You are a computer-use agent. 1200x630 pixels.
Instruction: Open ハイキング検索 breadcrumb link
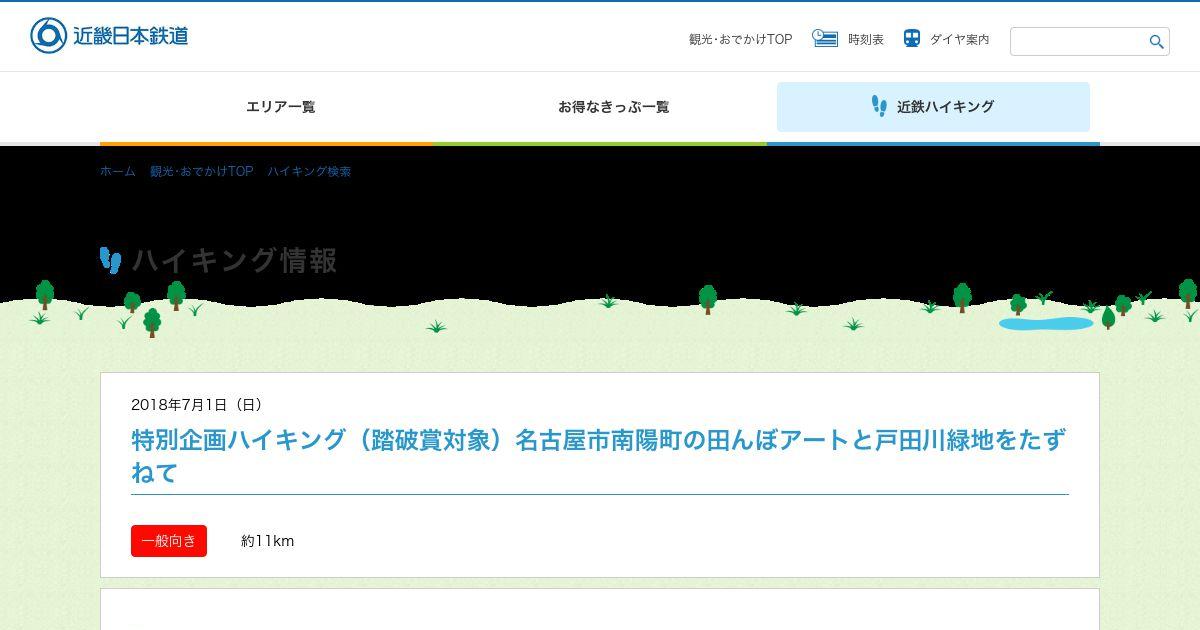[x=309, y=171]
